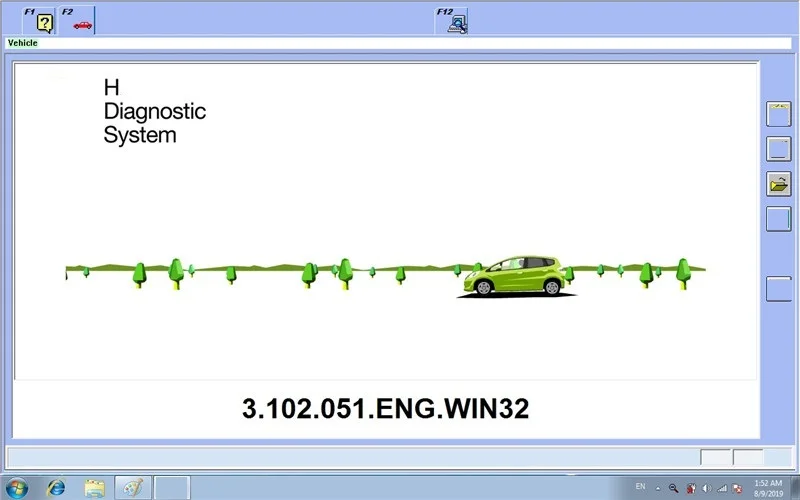Launch Internet Explorer from taskbar

(56, 488)
